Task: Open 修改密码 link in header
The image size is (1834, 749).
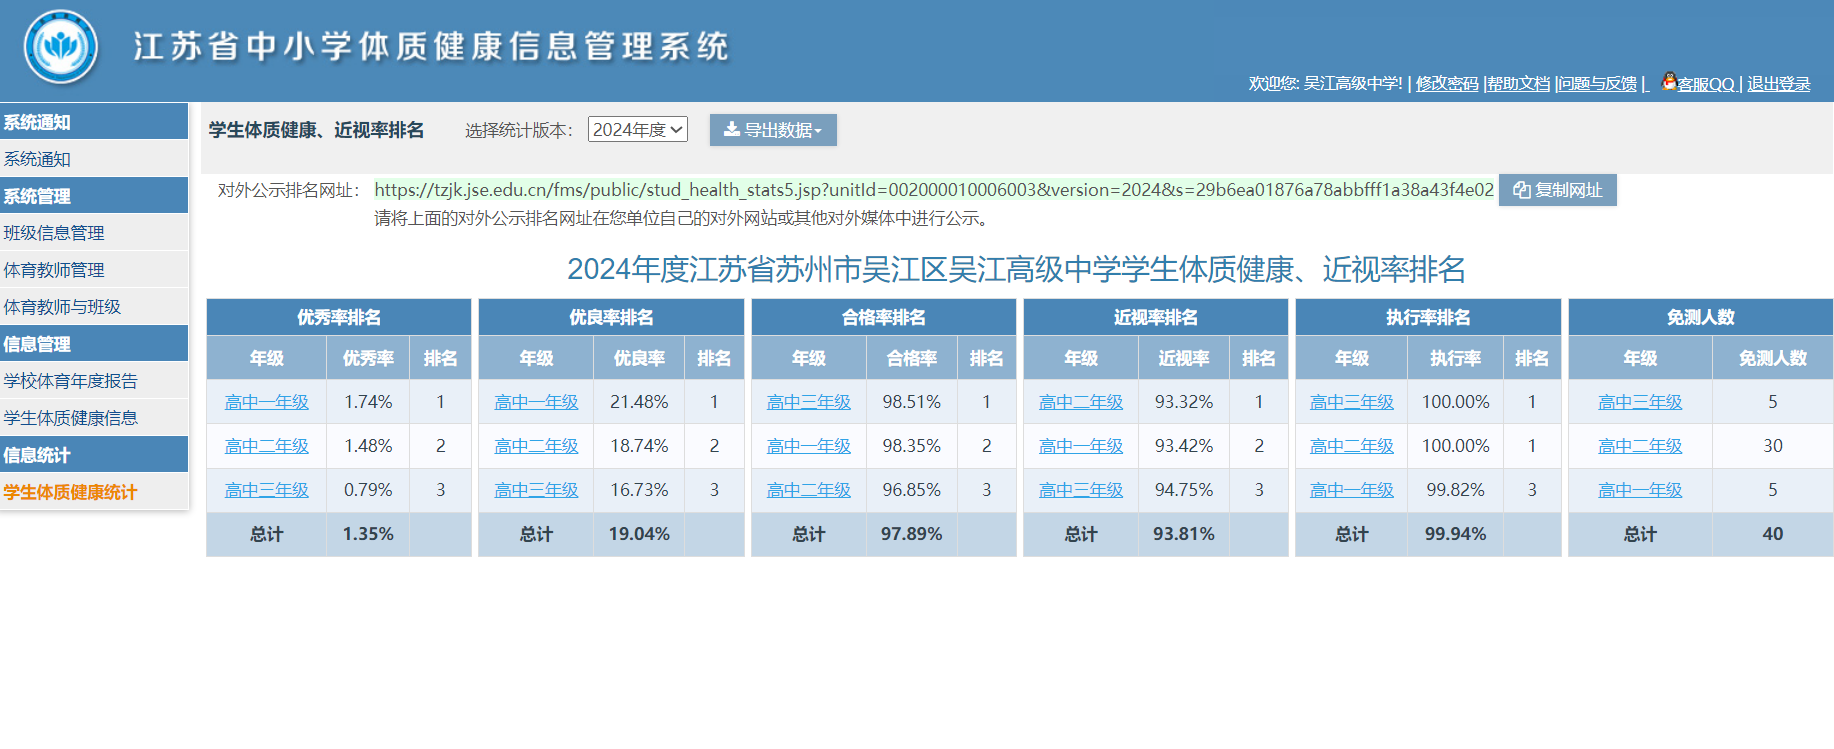Action: [x=1447, y=84]
